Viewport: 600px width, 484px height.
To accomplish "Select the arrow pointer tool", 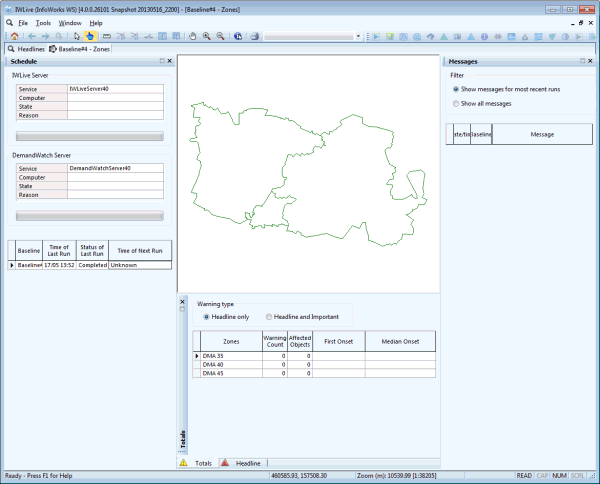I will [77, 36].
